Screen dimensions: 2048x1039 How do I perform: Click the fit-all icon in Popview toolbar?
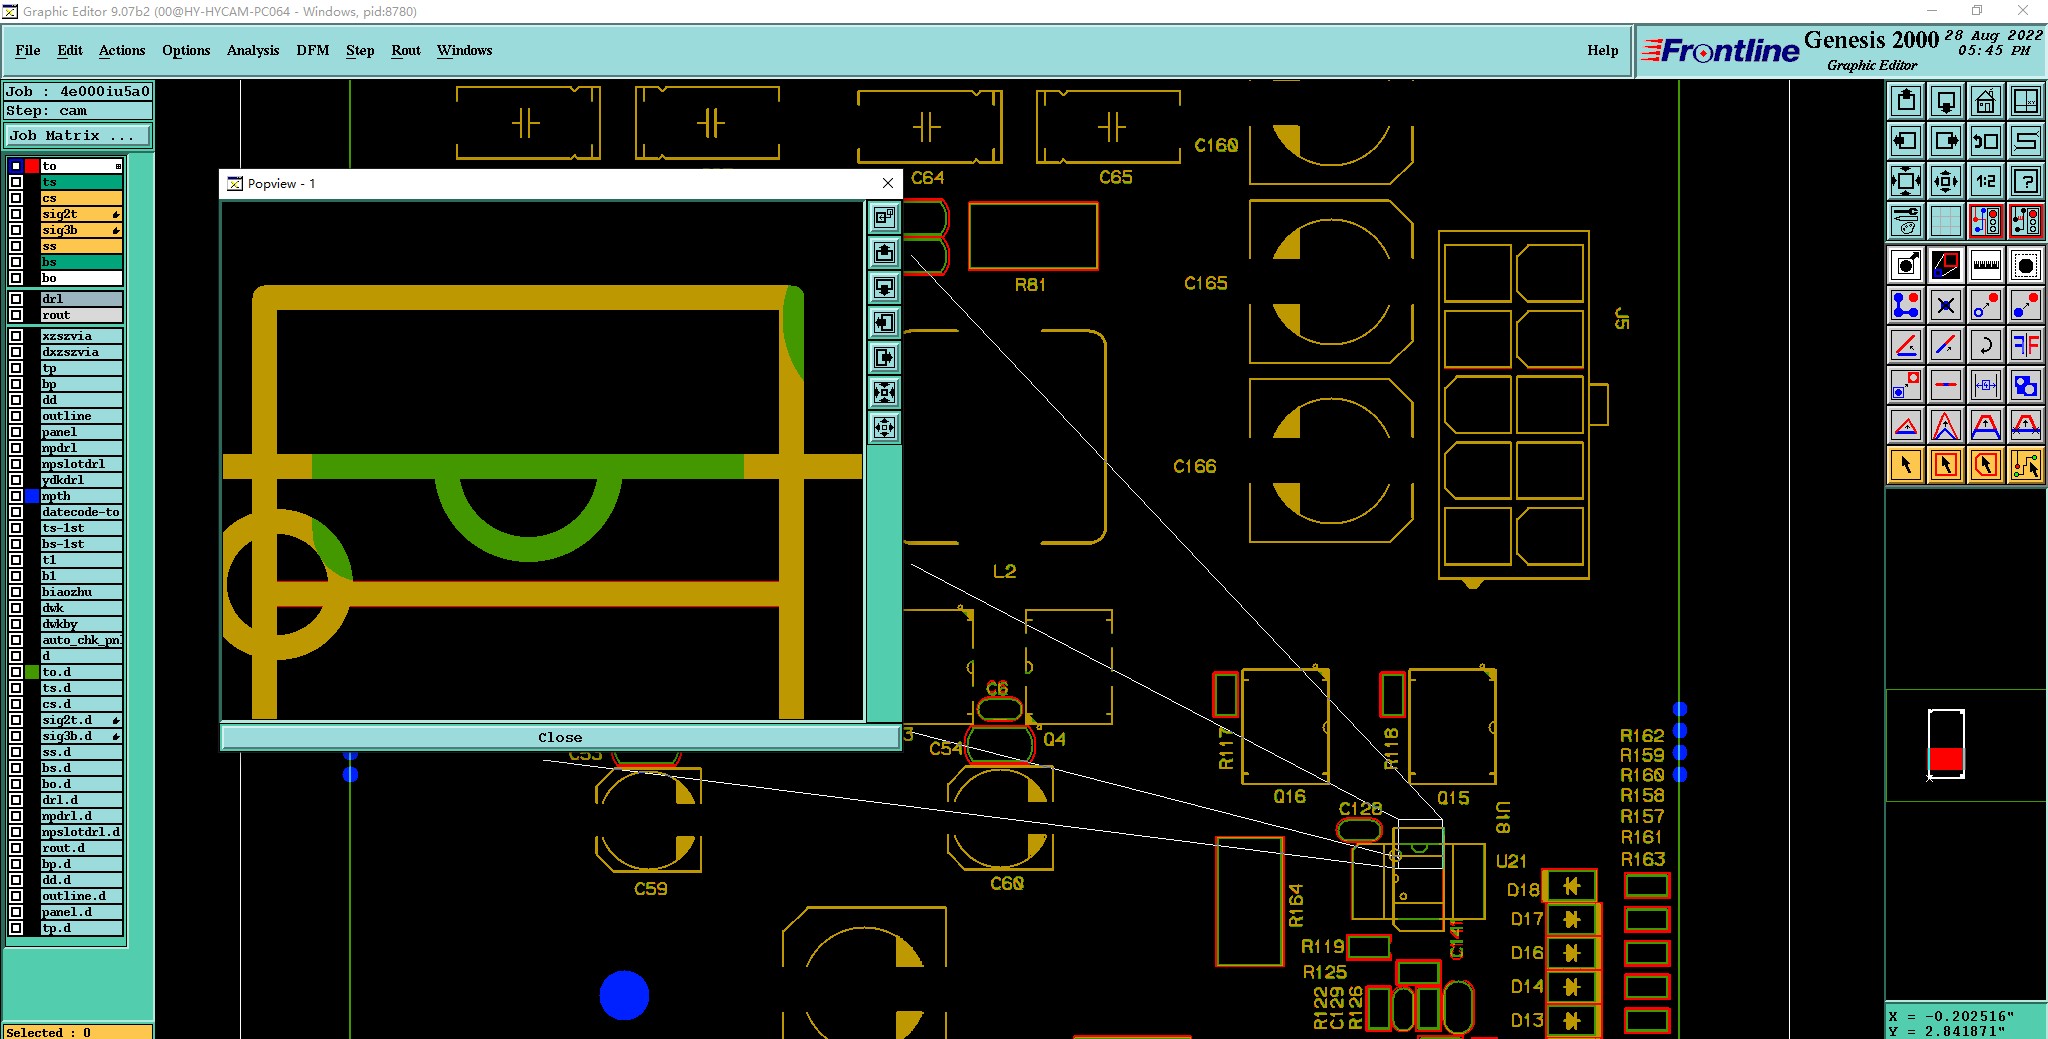[884, 392]
